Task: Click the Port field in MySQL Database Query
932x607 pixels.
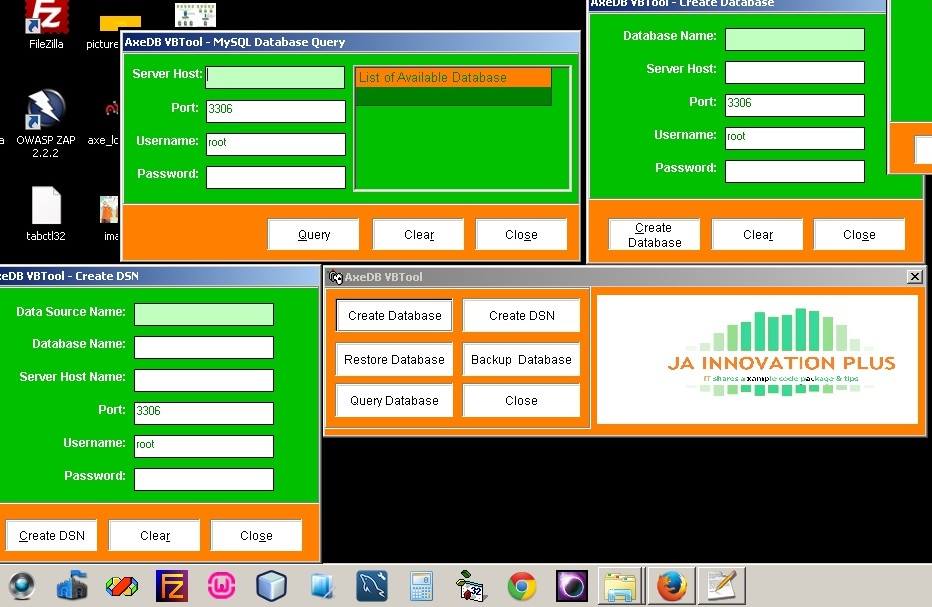Action: tap(275, 111)
